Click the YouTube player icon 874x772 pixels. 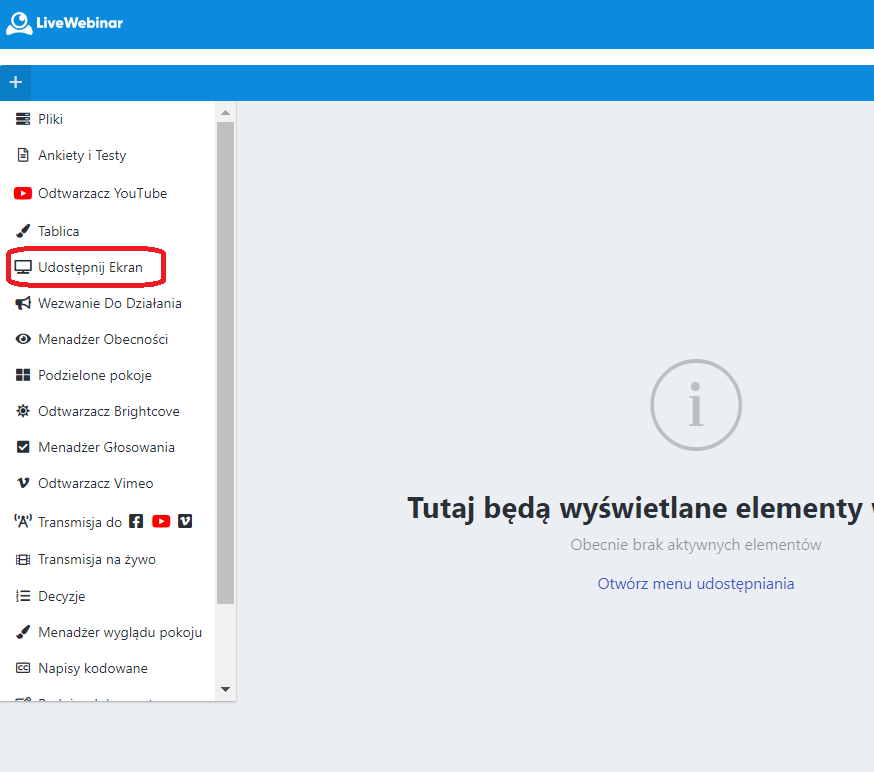(23, 193)
